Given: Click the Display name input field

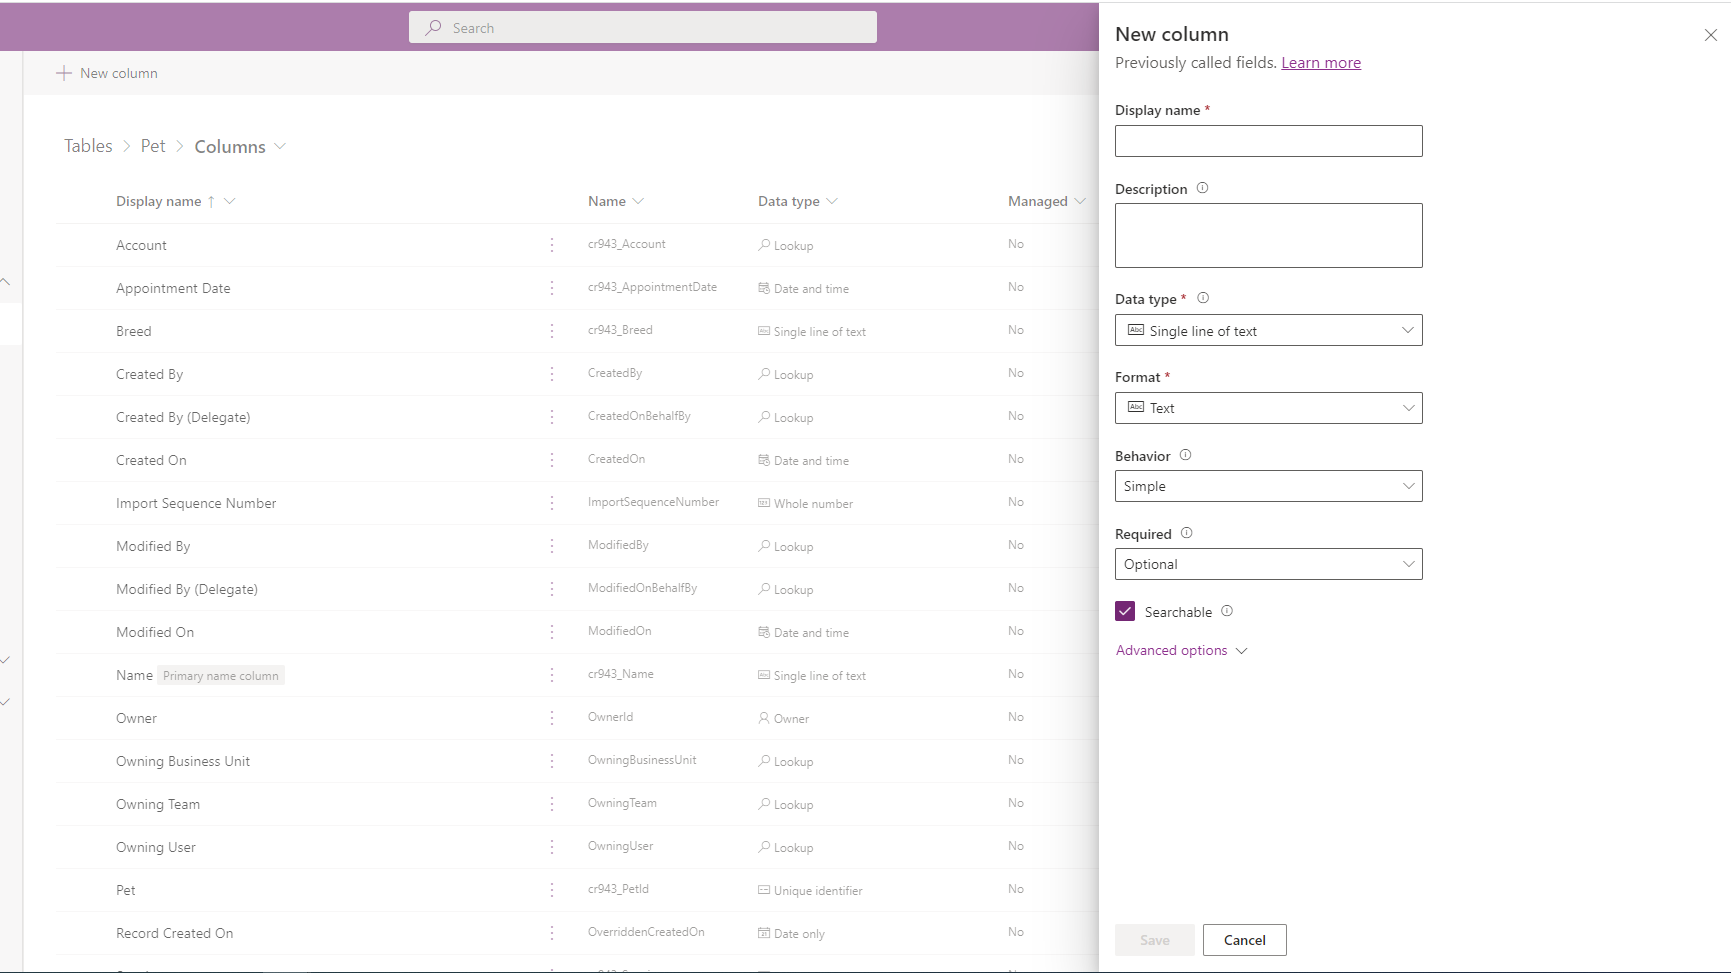Looking at the screenshot, I should coord(1268,141).
